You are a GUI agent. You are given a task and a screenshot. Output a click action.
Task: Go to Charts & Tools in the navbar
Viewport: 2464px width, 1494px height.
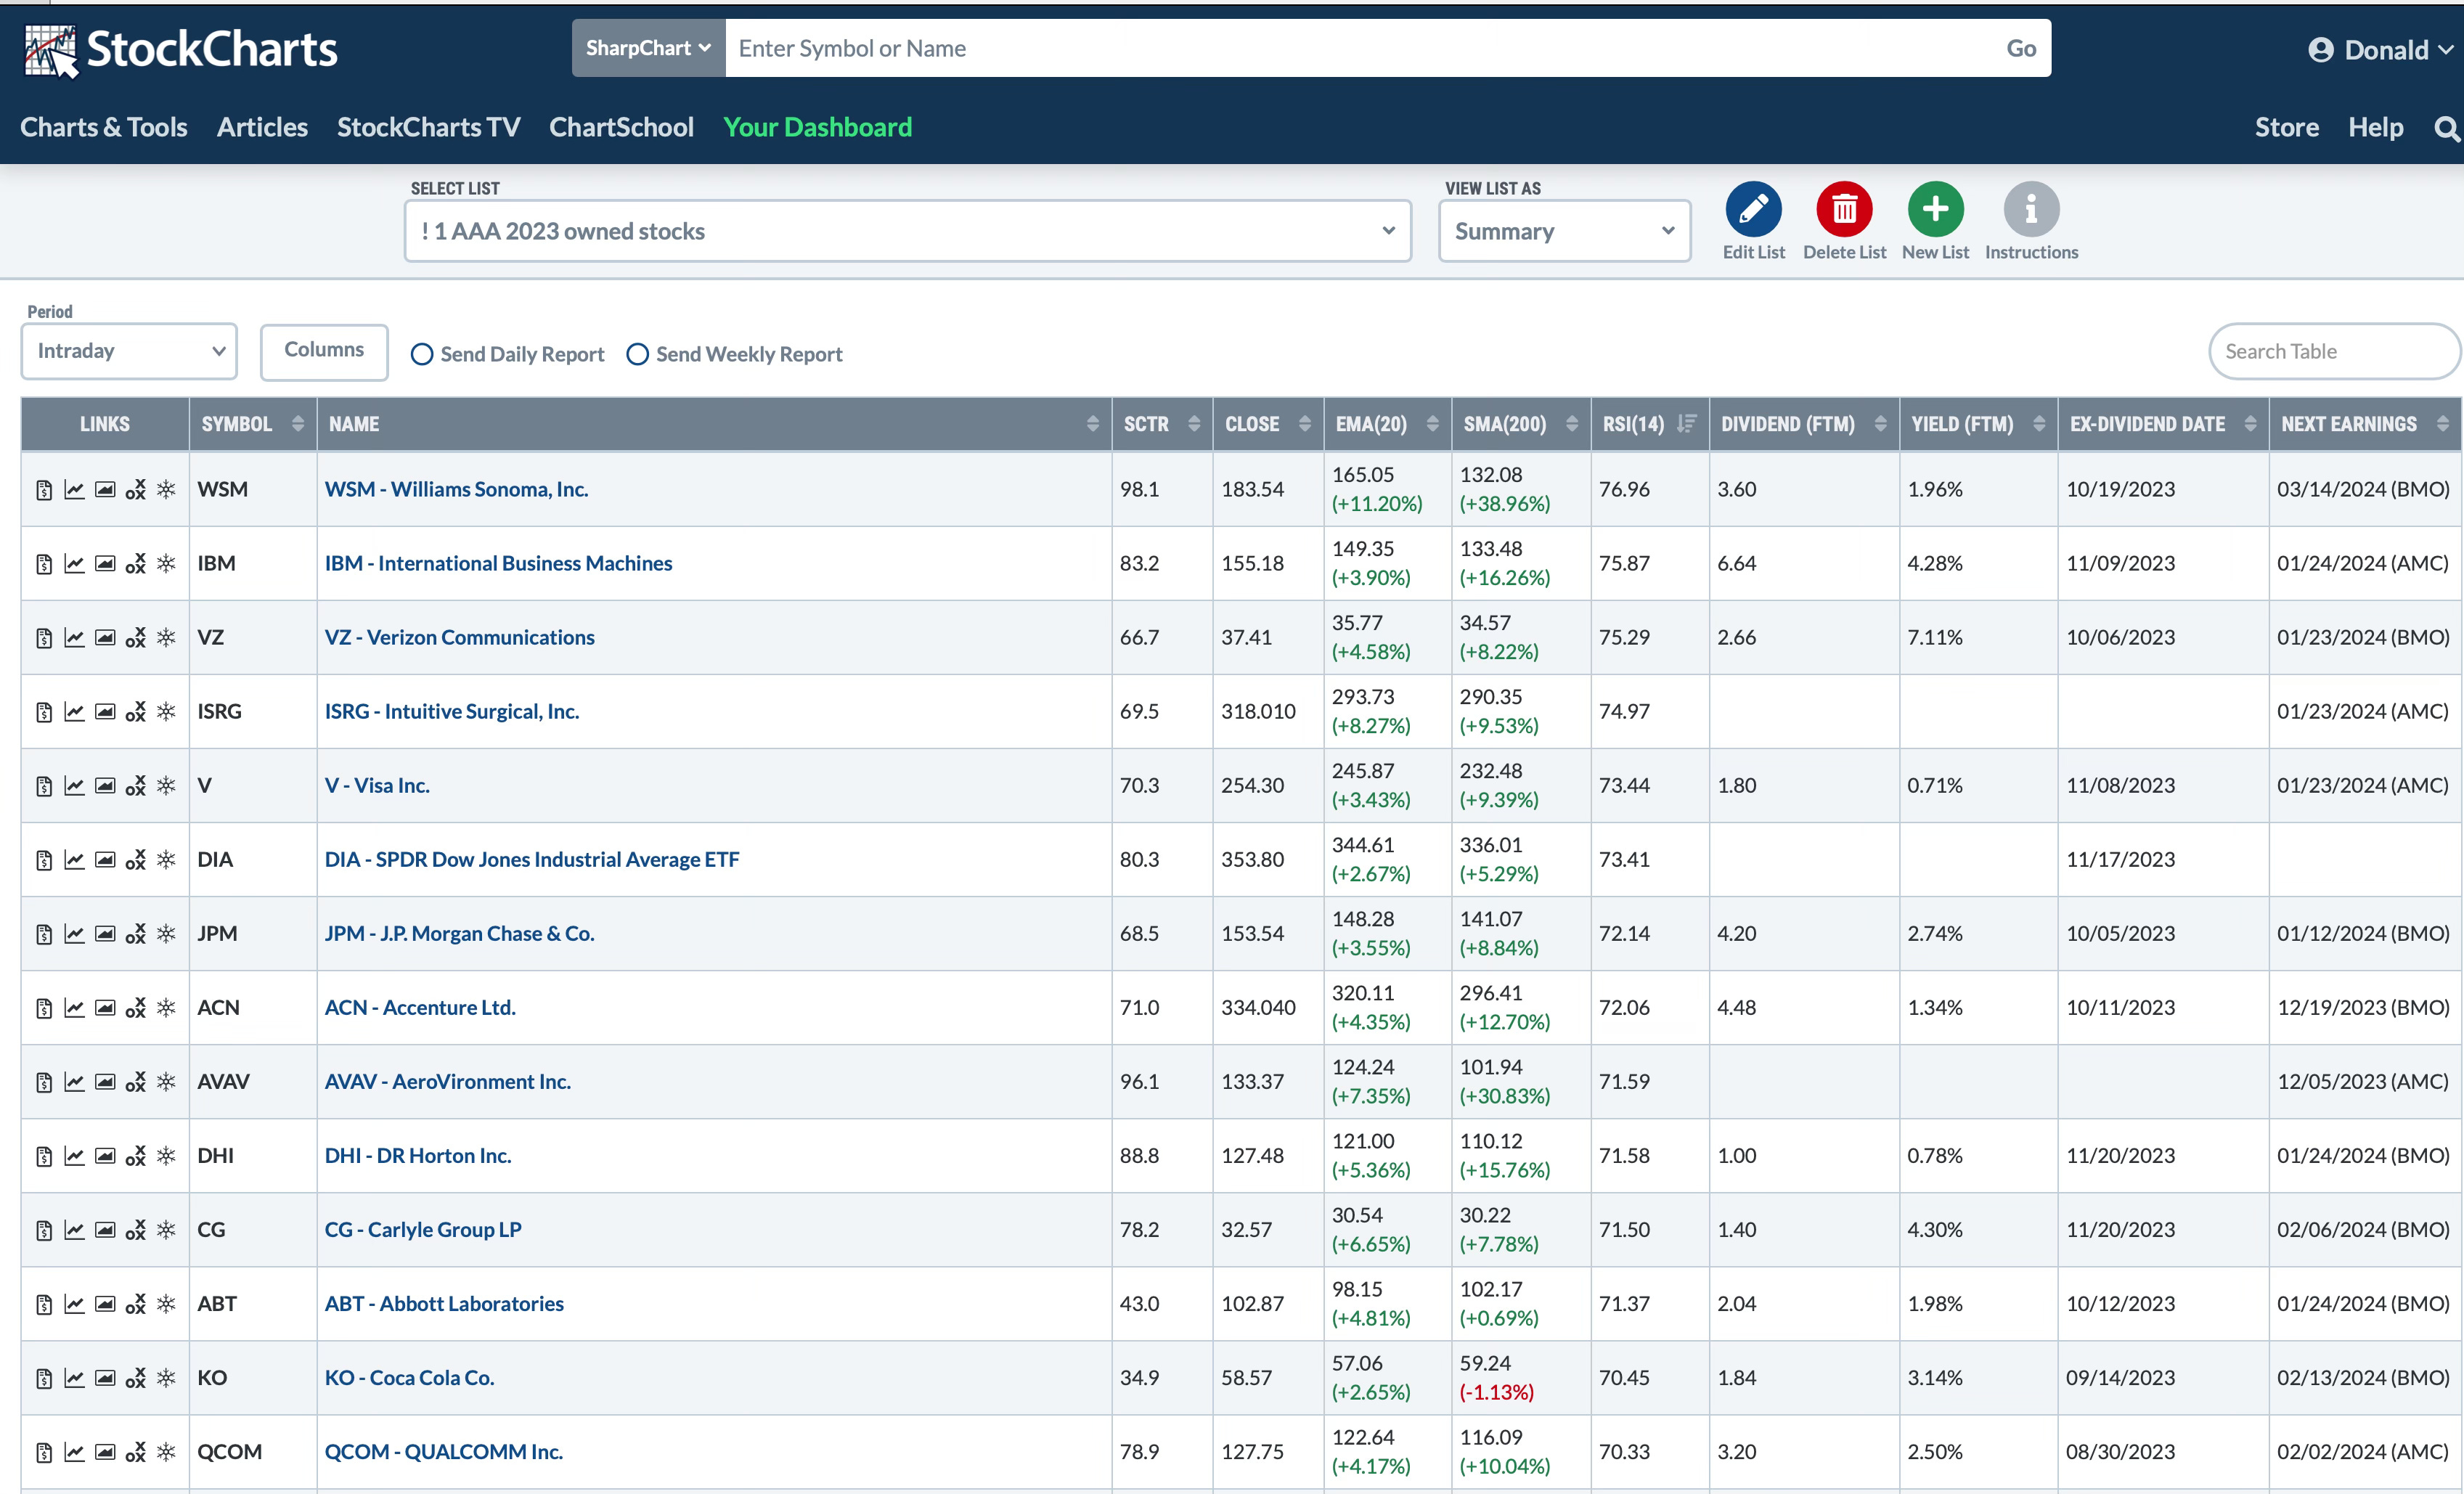[104, 127]
